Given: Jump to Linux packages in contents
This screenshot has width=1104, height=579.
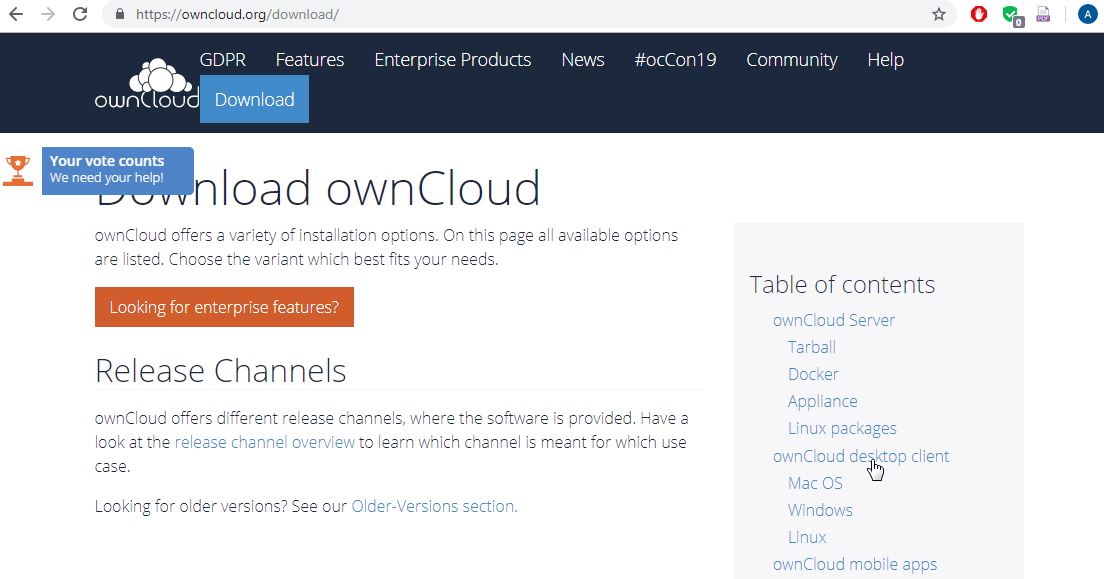Looking at the screenshot, I should (x=842, y=428).
